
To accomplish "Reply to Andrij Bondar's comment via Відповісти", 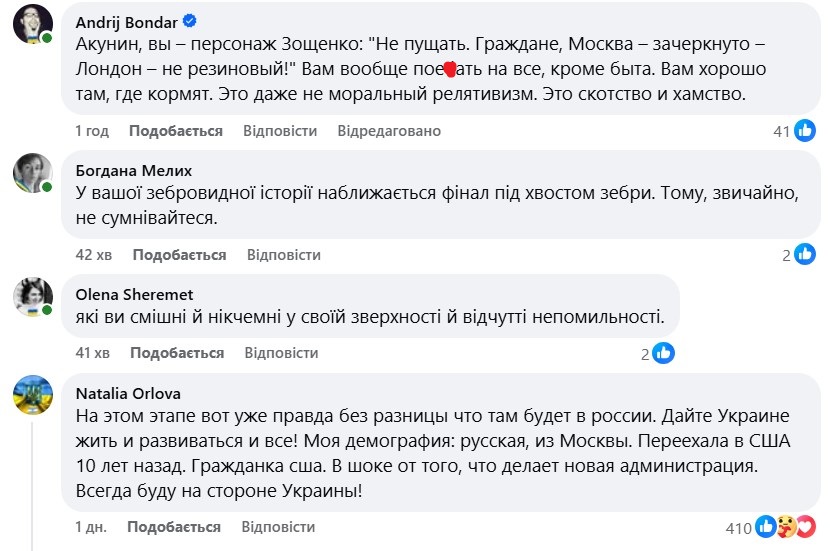I will click(280, 131).
